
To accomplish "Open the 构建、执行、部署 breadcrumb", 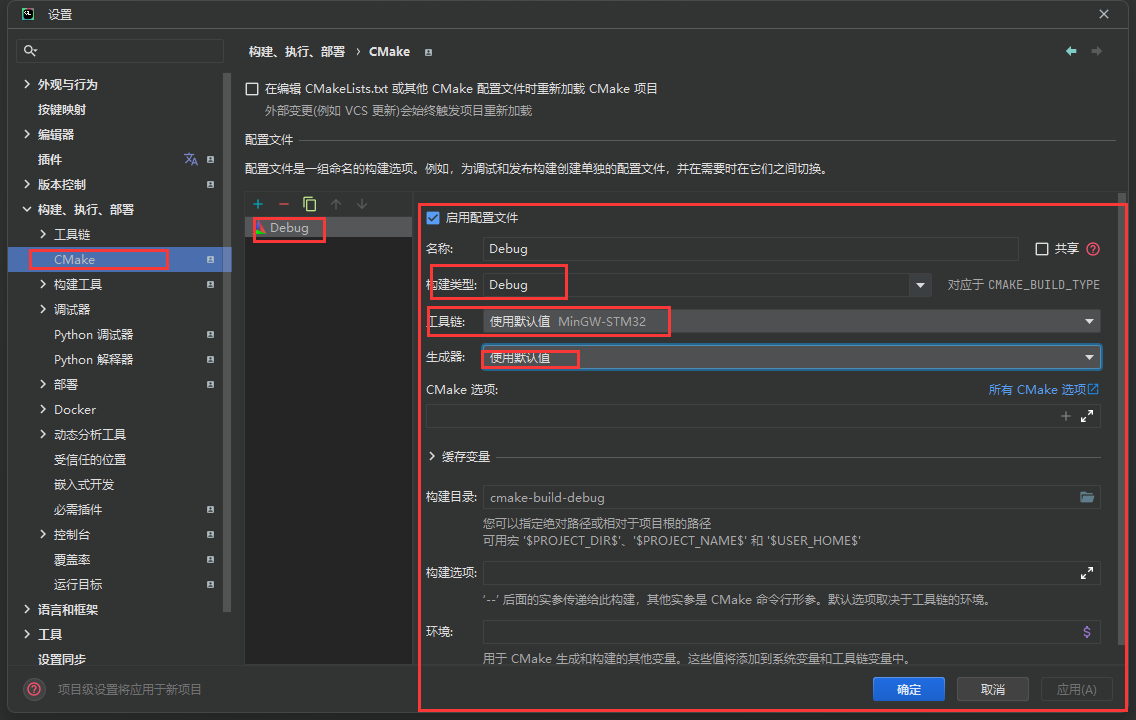I will (297, 51).
